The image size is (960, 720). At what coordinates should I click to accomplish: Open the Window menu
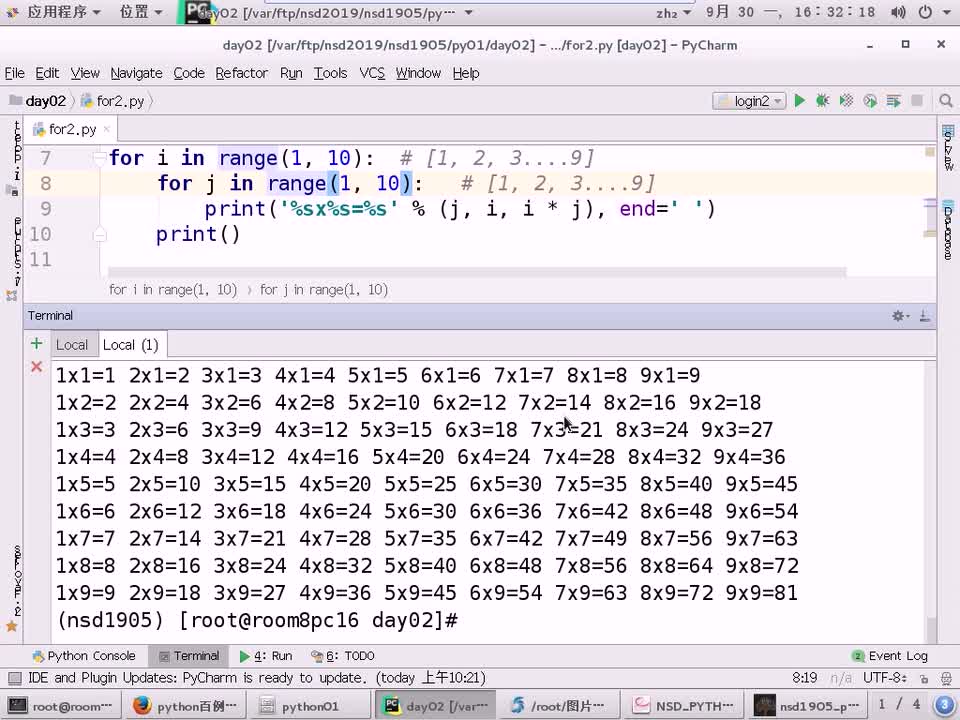pos(418,73)
